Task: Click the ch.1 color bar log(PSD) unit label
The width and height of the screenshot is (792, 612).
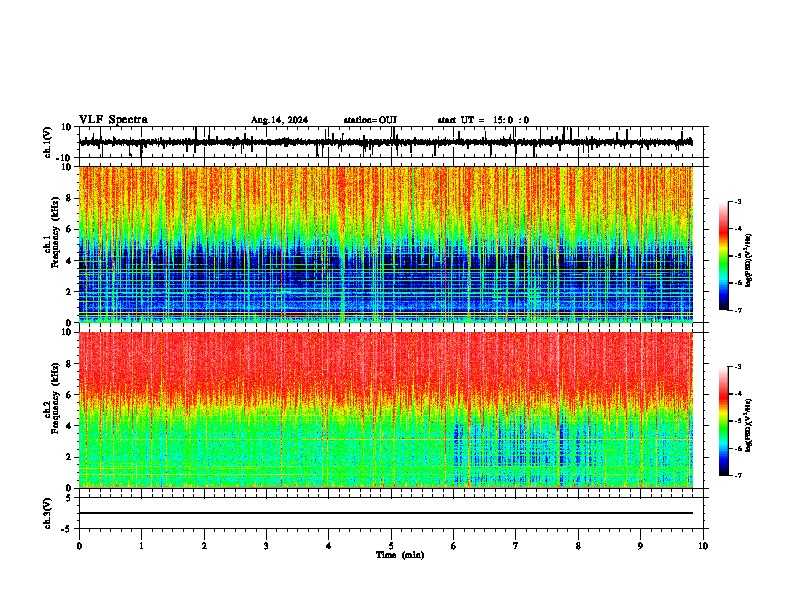Action: click(x=749, y=261)
